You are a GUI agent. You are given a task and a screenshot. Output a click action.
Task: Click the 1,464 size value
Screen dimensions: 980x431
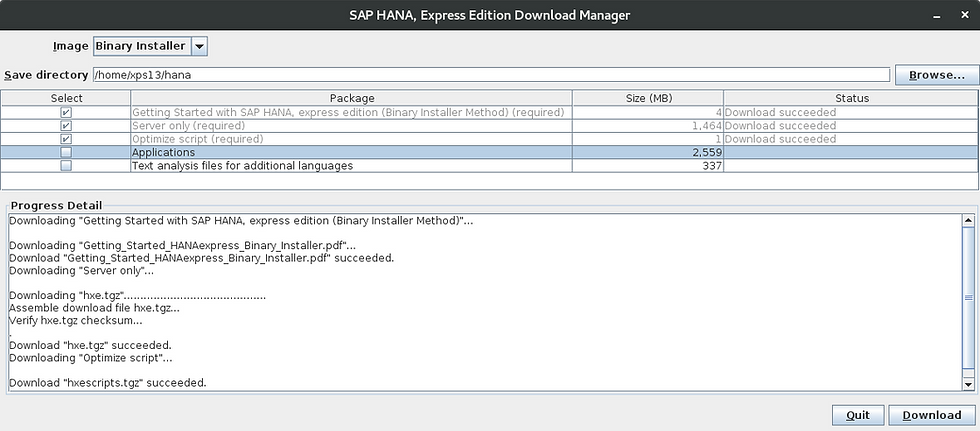(707, 126)
